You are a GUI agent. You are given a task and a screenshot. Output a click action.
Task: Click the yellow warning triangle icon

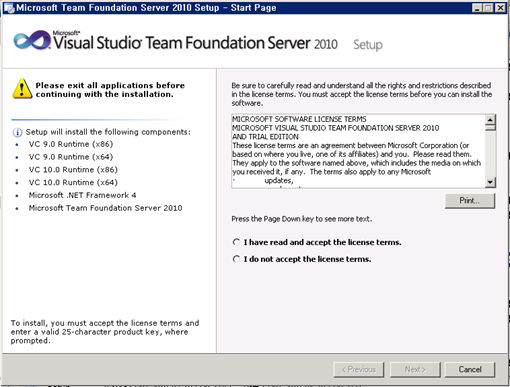[x=22, y=89]
